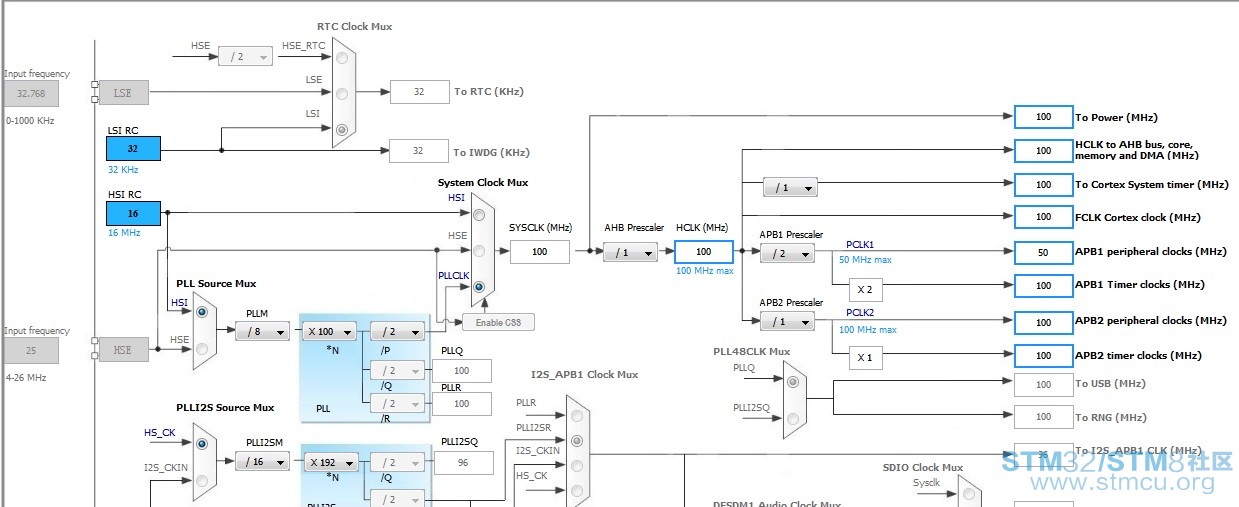Click the APB2 timer clocks value field
Screen dimensions: 1239x507
click(1043, 355)
